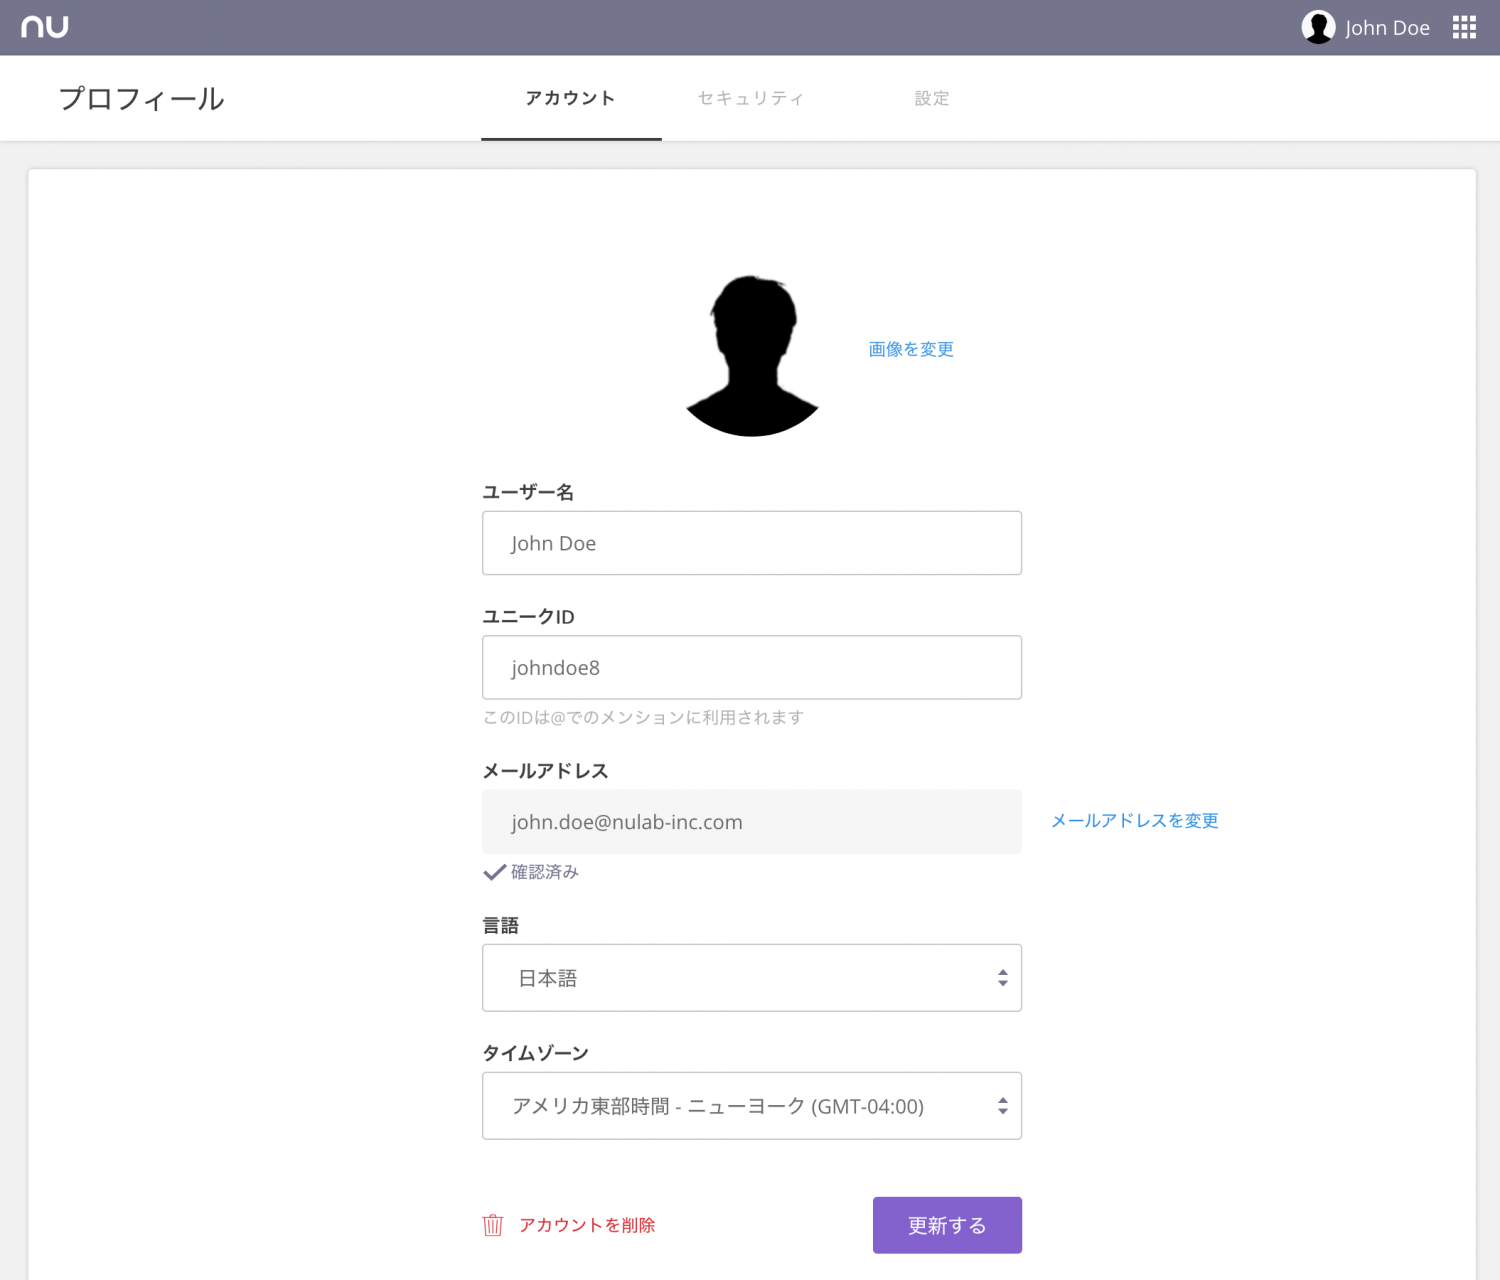Open the apps grid menu icon
Image resolution: width=1500 pixels, height=1280 pixels.
tap(1464, 27)
